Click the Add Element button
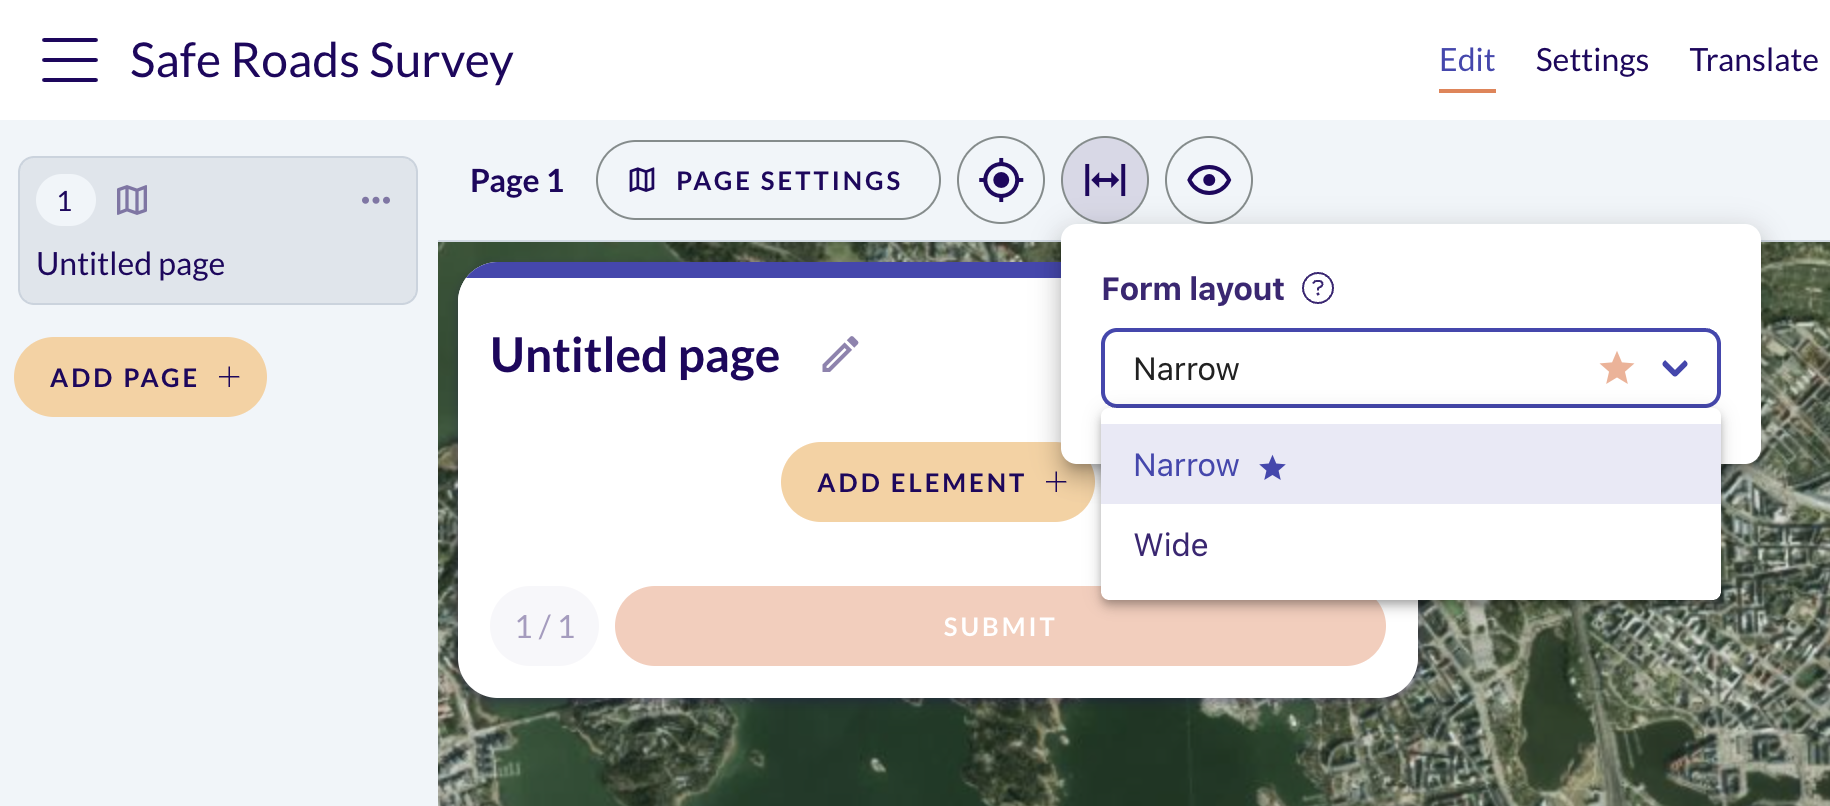1830x806 pixels. [x=938, y=482]
